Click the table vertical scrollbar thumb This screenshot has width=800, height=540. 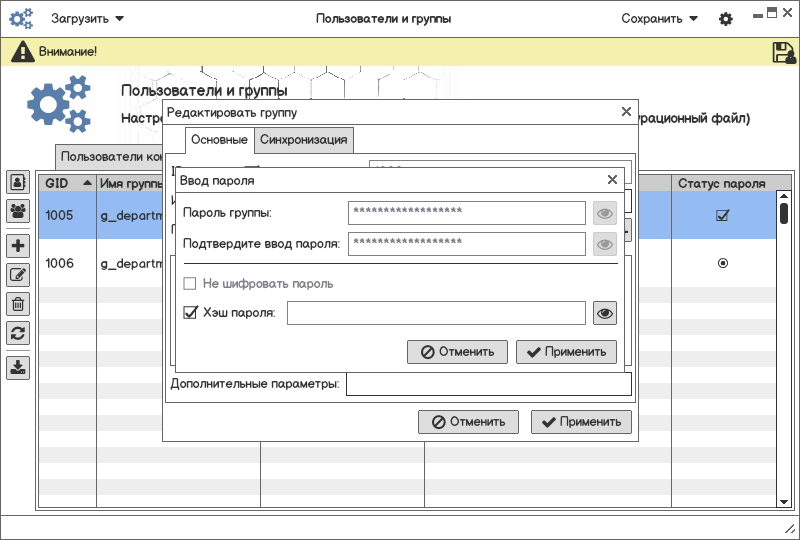click(784, 213)
